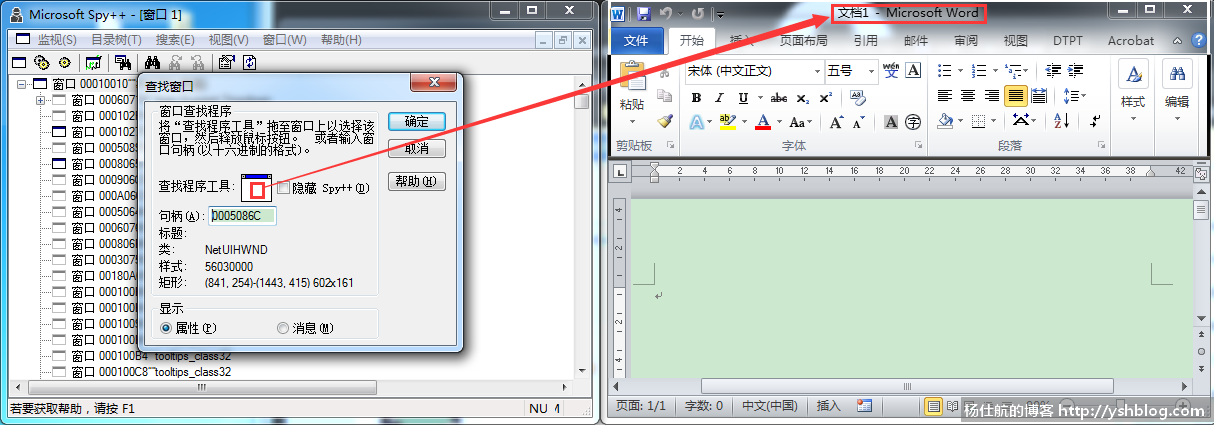Click the 句柄 handle input field
The height and width of the screenshot is (425, 1214).
(241, 215)
